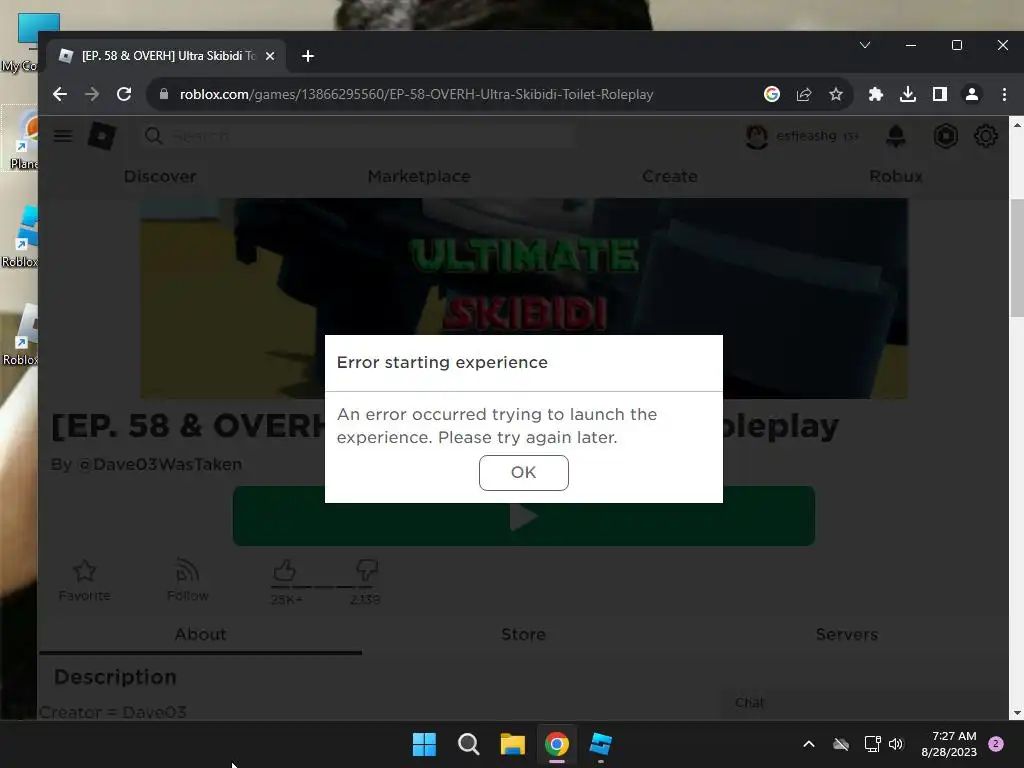1024x768 pixels.
Task: Open Windows taskbar search
Action: click(468, 744)
